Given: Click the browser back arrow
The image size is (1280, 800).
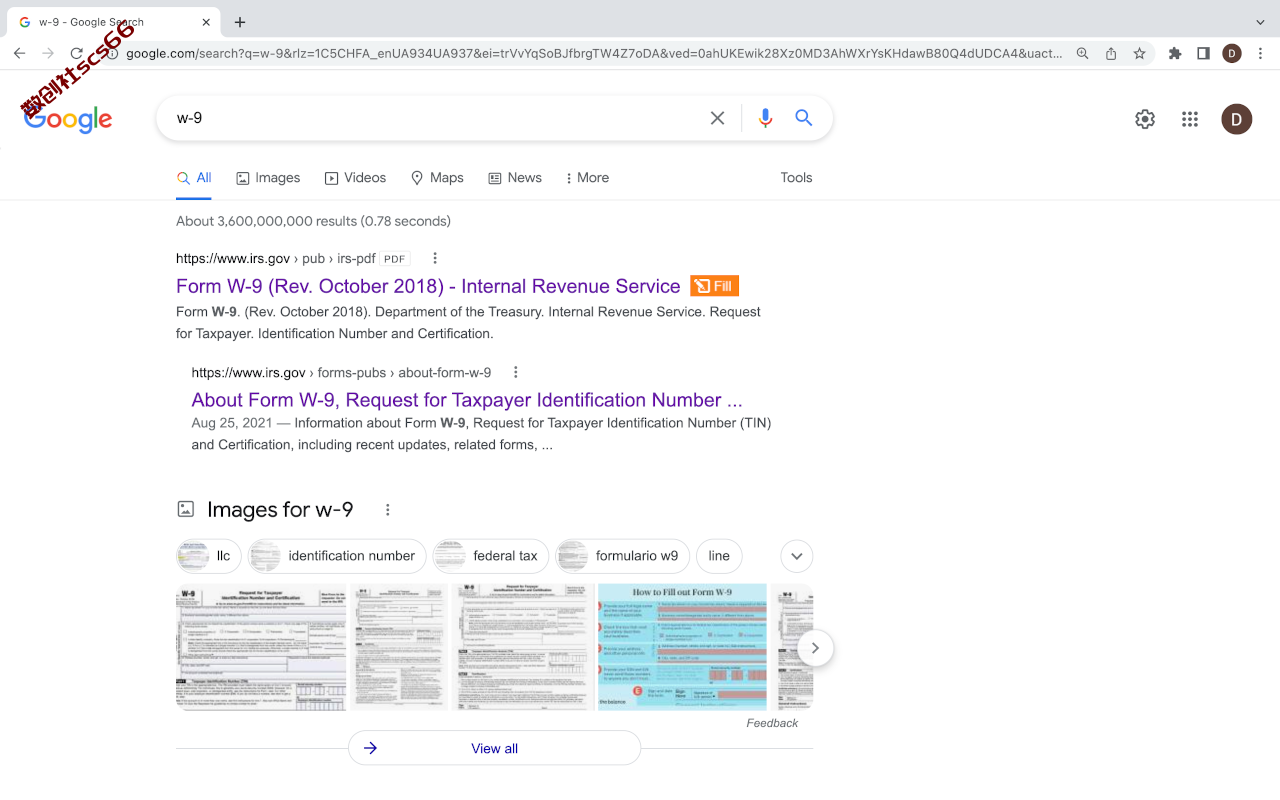Looking at the screenshot, I should pos(19,53).
